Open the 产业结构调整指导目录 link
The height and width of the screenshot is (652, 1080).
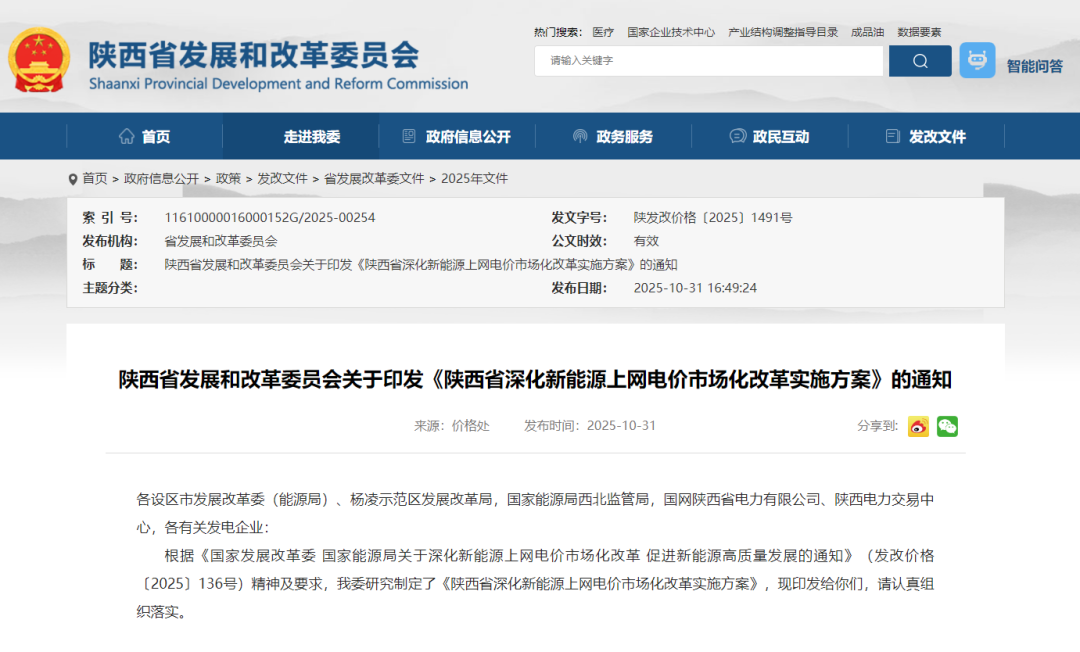781,32
